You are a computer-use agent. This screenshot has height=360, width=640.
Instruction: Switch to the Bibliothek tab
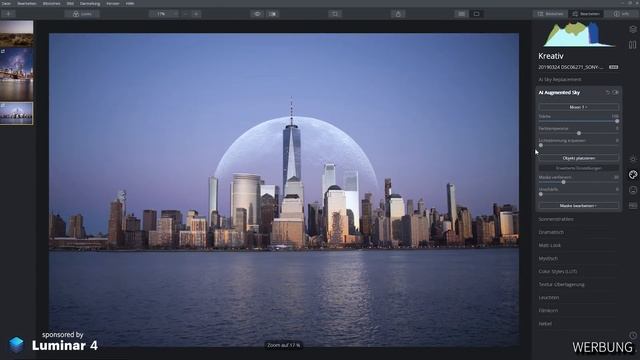pos(550,14)
